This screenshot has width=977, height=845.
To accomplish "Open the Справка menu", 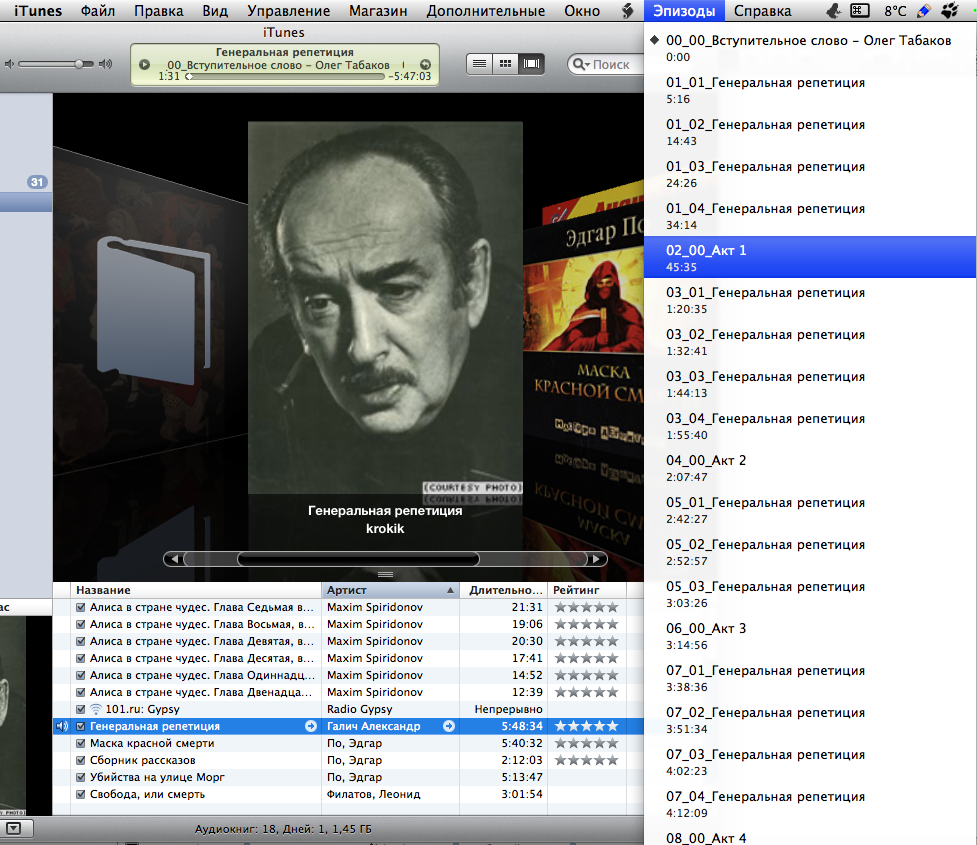I will [x=763, y=11].
